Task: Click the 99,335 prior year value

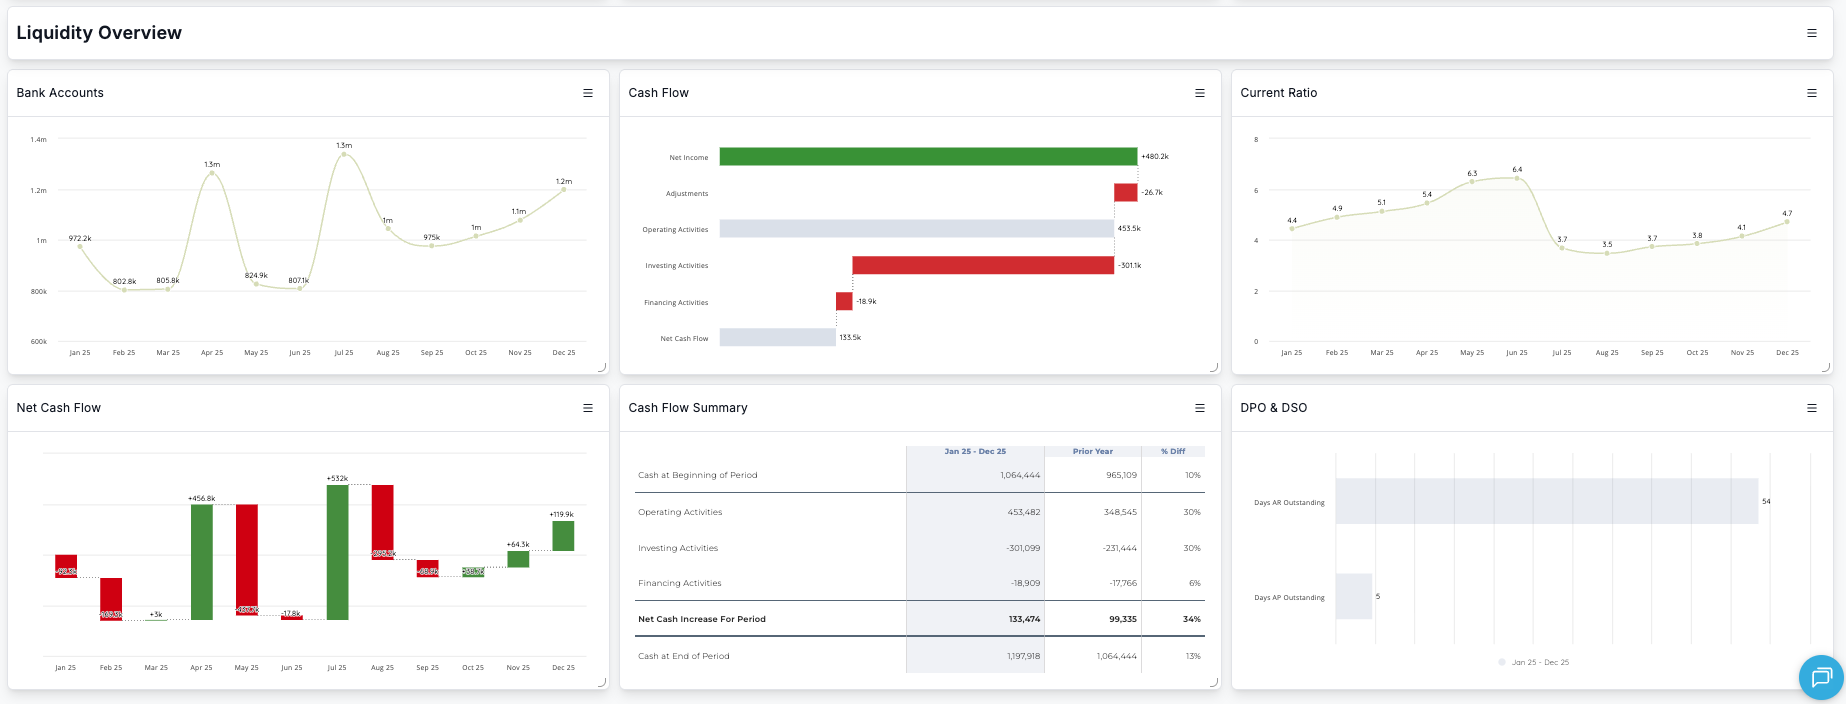Action: [x=1123, y=619]
